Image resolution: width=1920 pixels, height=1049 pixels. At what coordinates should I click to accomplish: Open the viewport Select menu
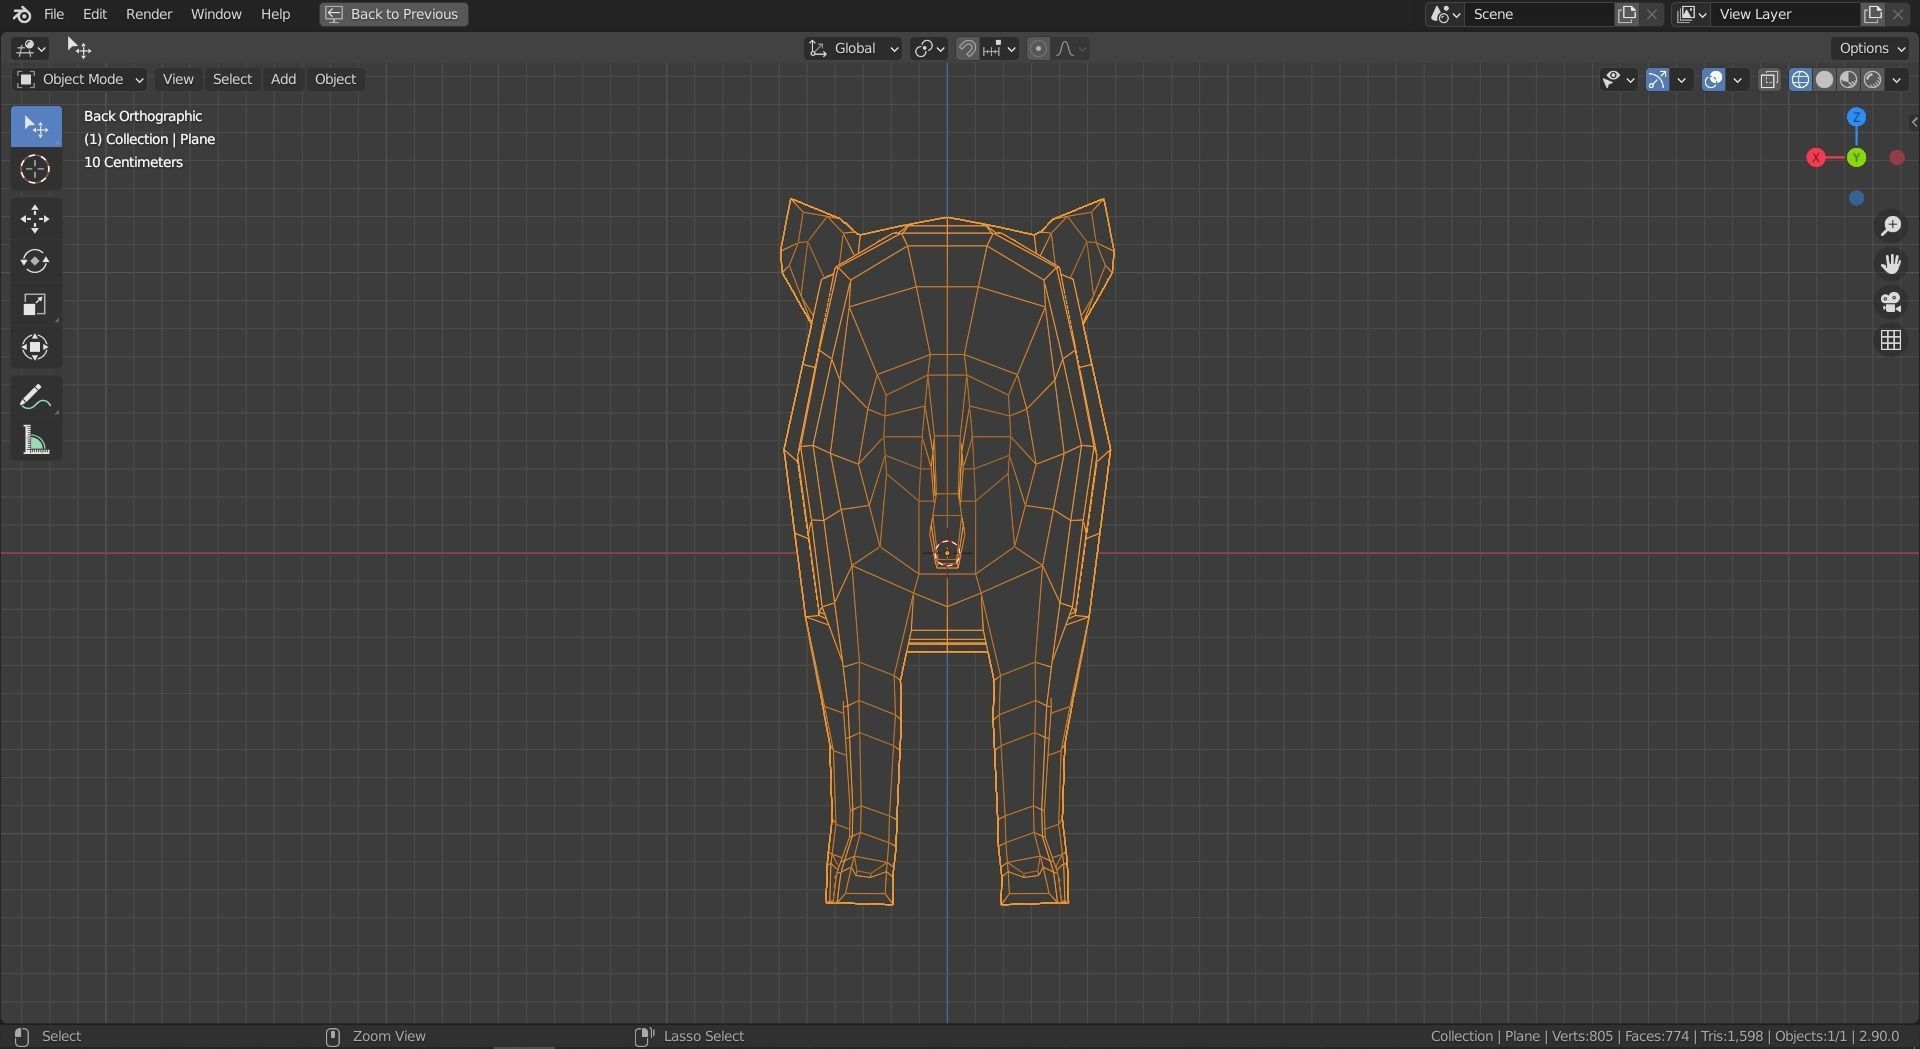tap(232, 79)
